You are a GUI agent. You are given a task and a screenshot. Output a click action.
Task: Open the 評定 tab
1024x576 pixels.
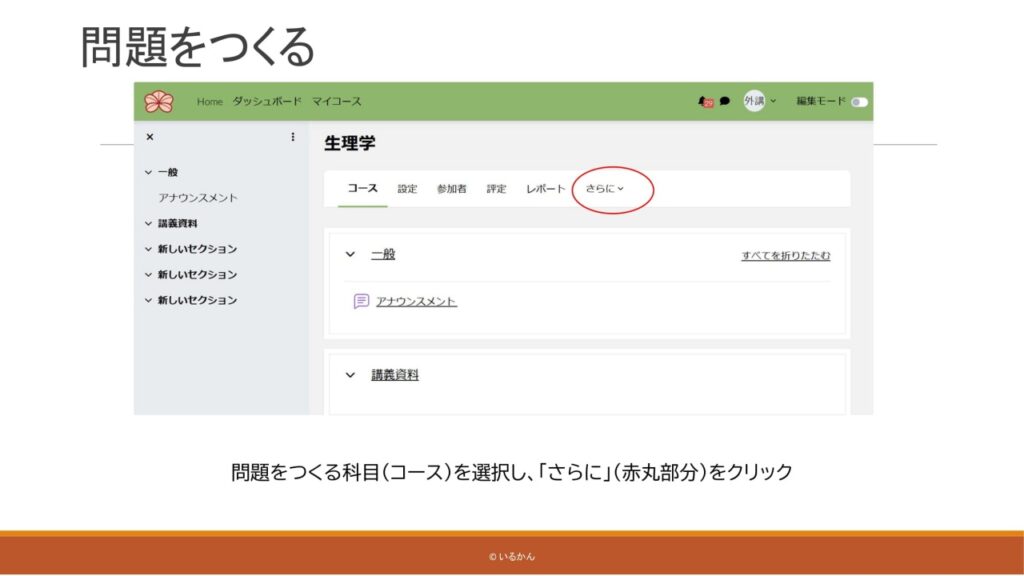(496, 189)
